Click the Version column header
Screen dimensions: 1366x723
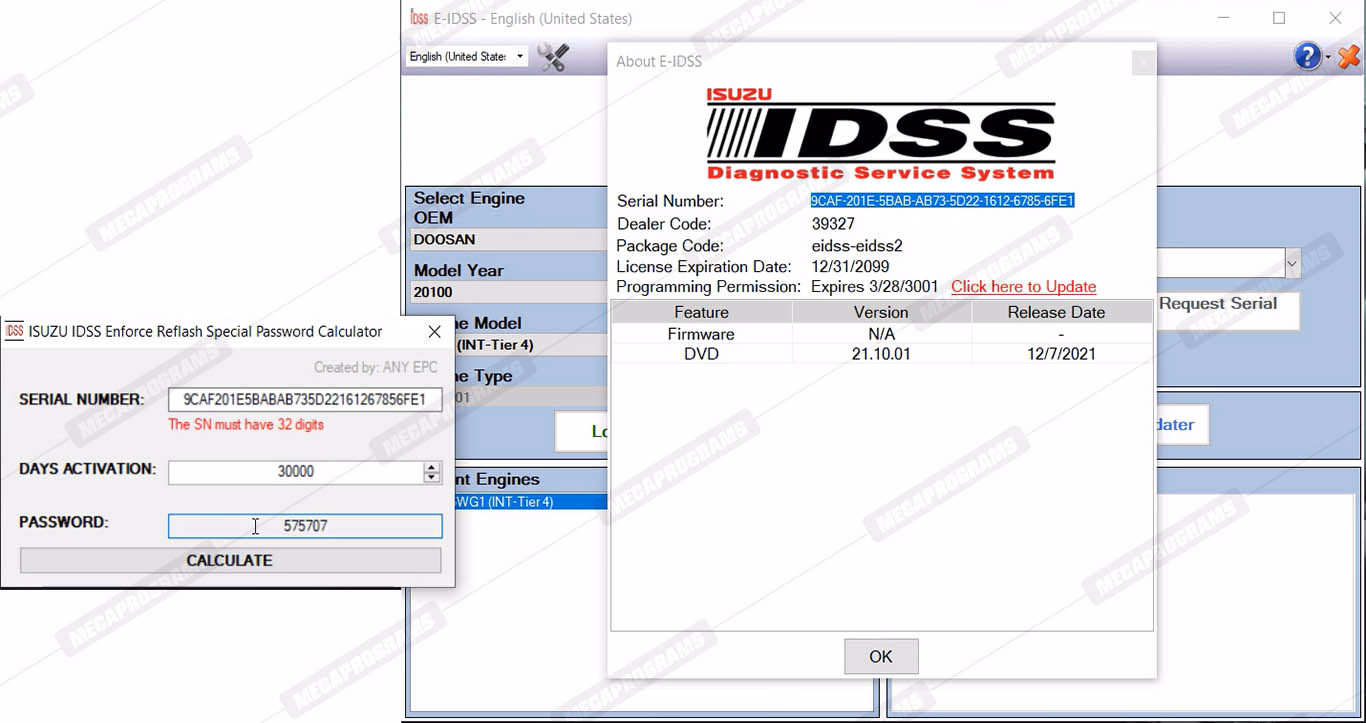[881, 312]
